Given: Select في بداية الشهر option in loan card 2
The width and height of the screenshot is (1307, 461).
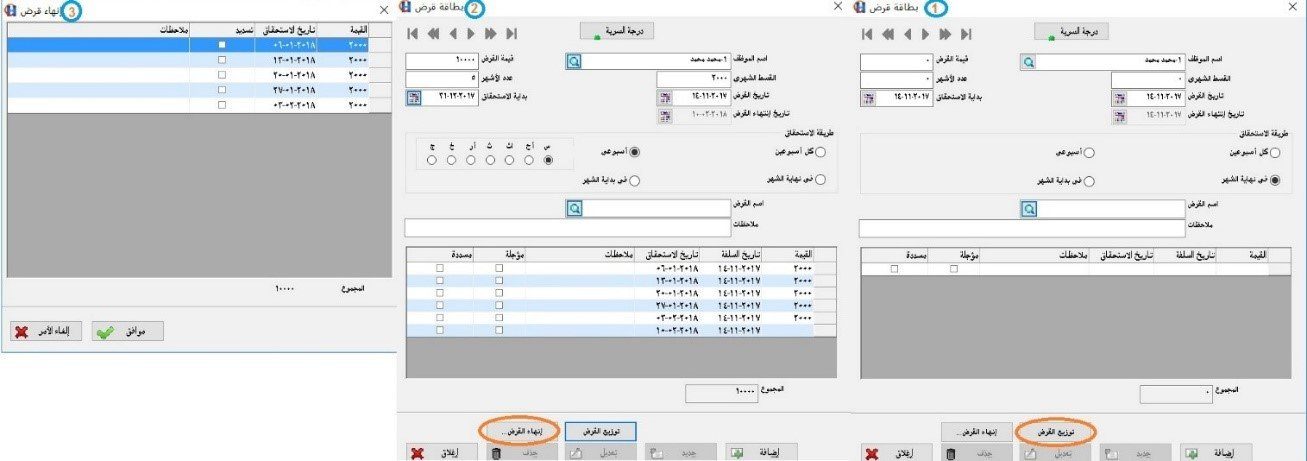Looking at the screenshot, I should point(634,180).
